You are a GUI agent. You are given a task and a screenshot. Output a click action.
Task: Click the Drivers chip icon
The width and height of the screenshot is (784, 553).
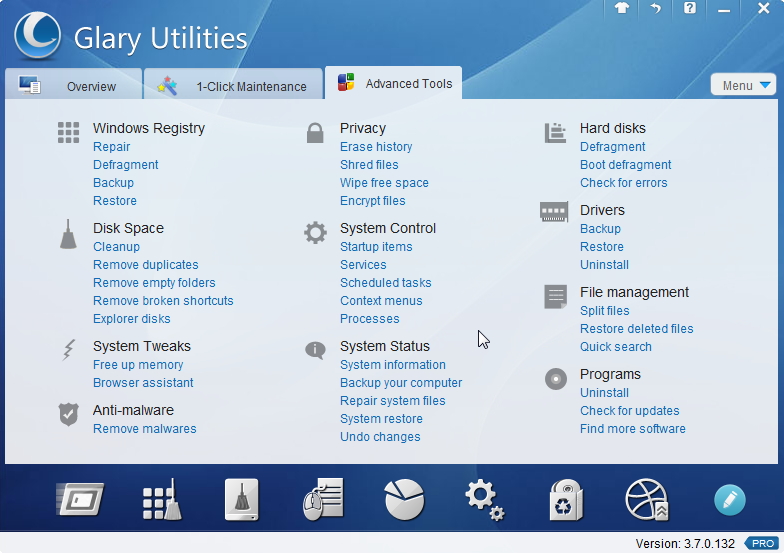[554, 212]
